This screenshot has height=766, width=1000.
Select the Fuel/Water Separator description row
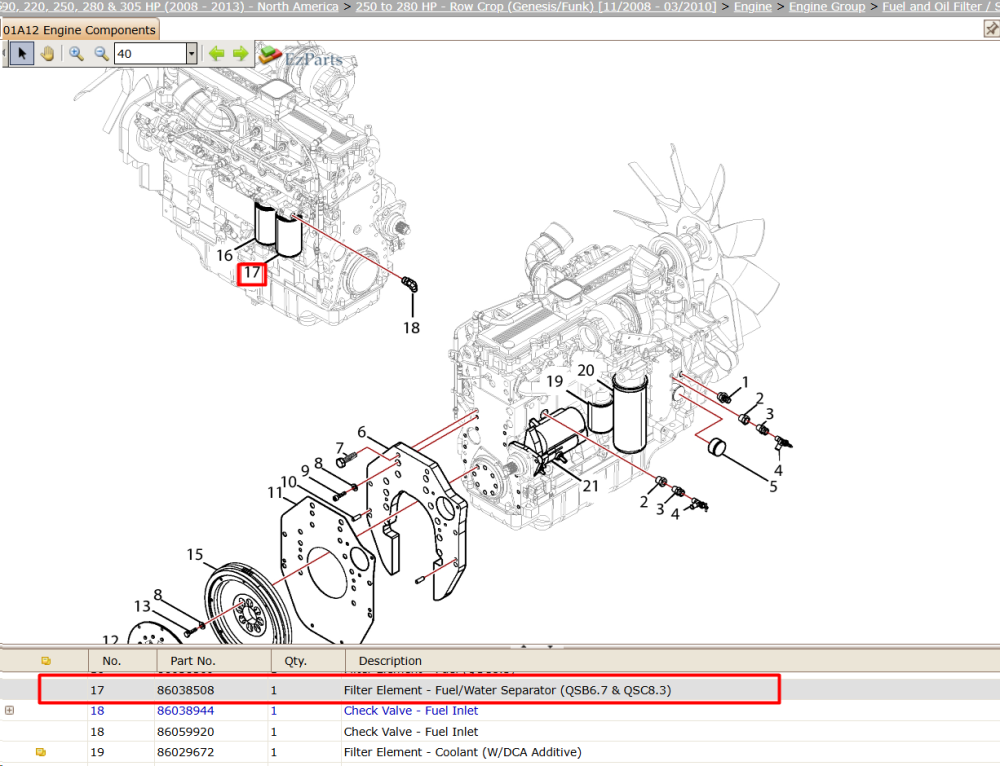[x=507, y=690]
